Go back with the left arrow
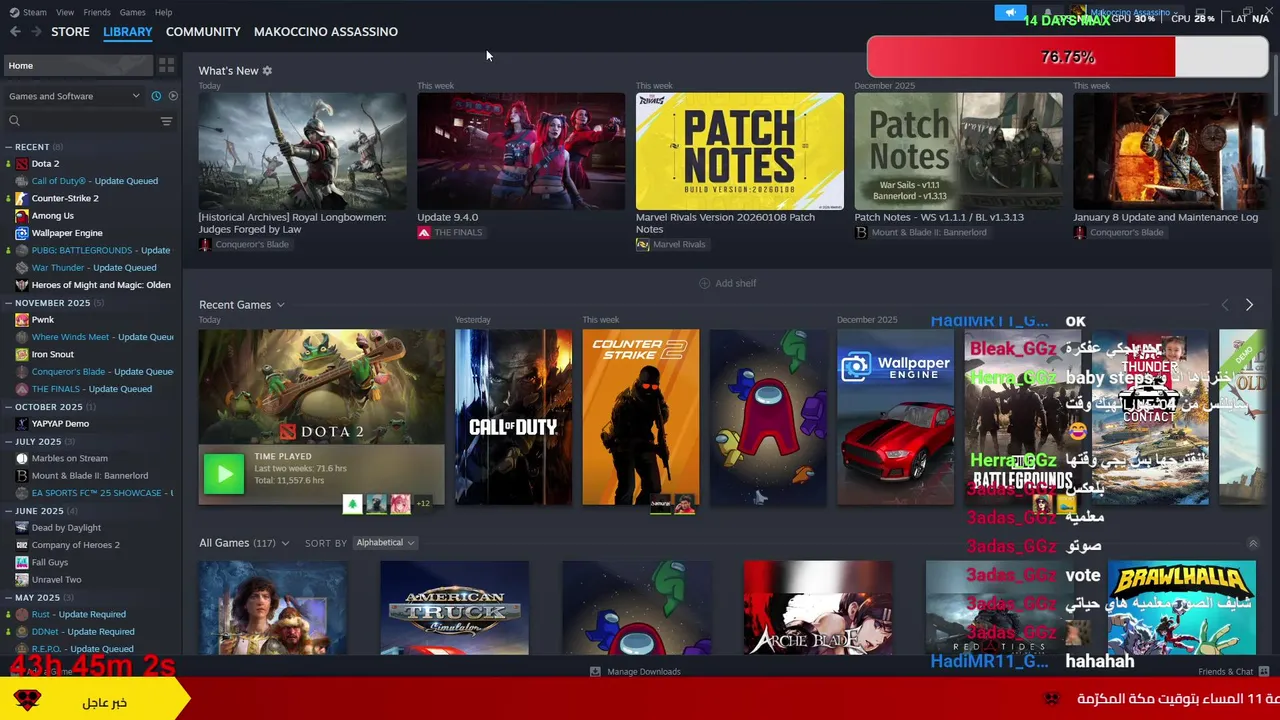This screenshot has width=1280, height=720. click(15, 32)
